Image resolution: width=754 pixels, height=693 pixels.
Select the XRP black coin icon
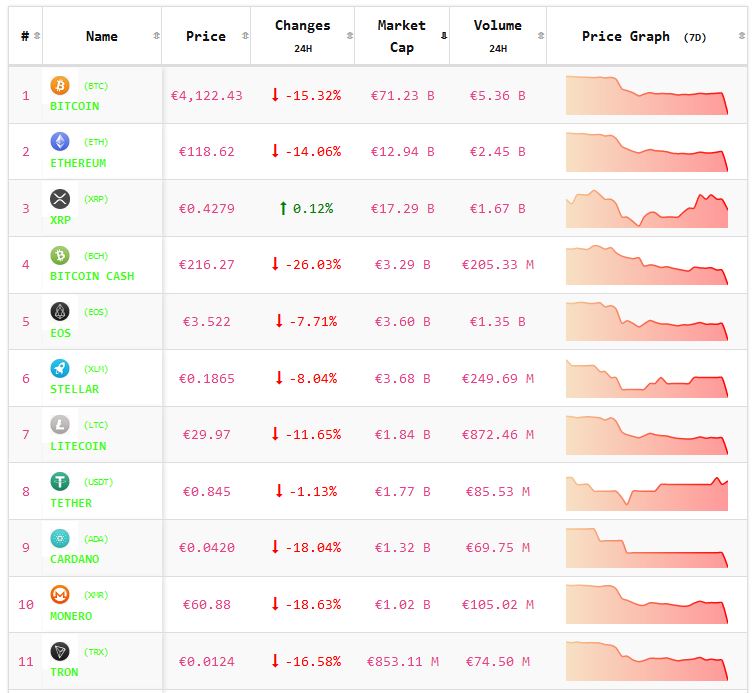coord(60,199)
